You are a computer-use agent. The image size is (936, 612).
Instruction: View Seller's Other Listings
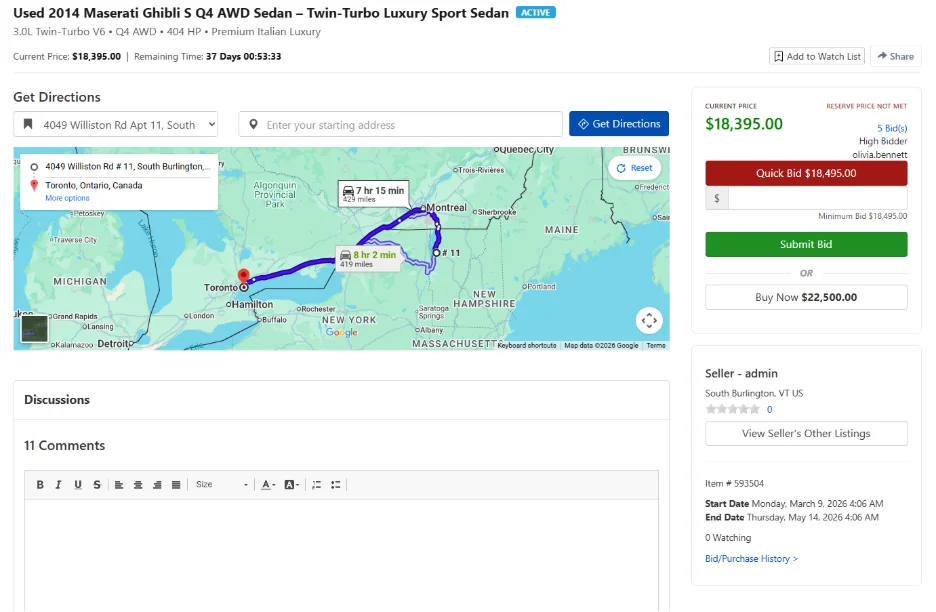pos(806,433)
